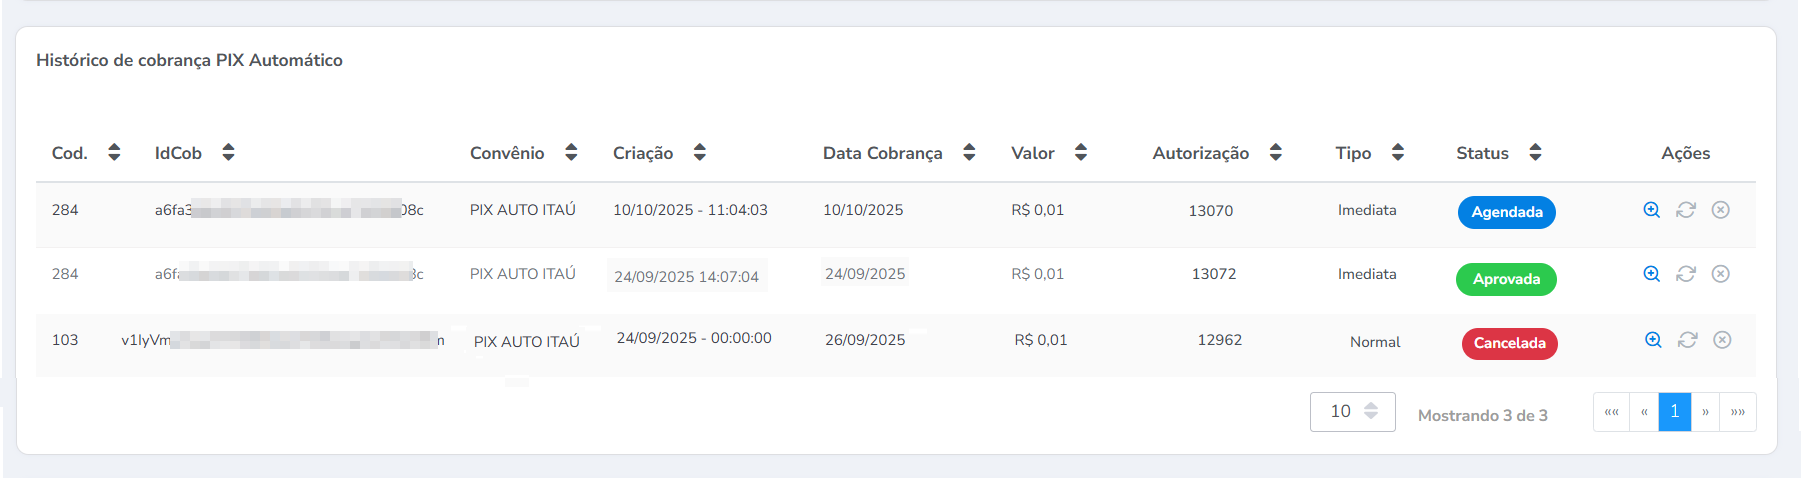The width and height of the screenshot is (1801, 478).
Task: Sort by Data Cobrança column
Action: pyautogui.click(x=969, y=152)
